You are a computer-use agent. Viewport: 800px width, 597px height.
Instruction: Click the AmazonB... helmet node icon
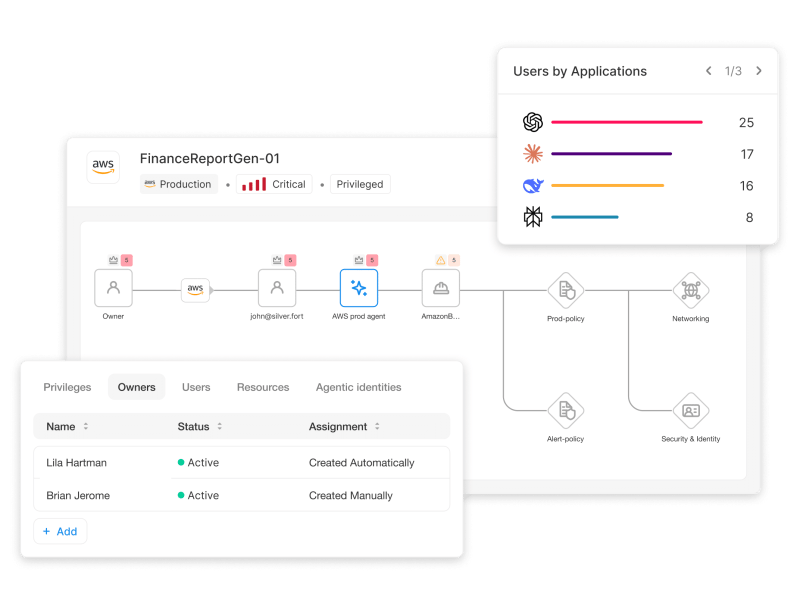pyautogui.click(x=441, y=288)
